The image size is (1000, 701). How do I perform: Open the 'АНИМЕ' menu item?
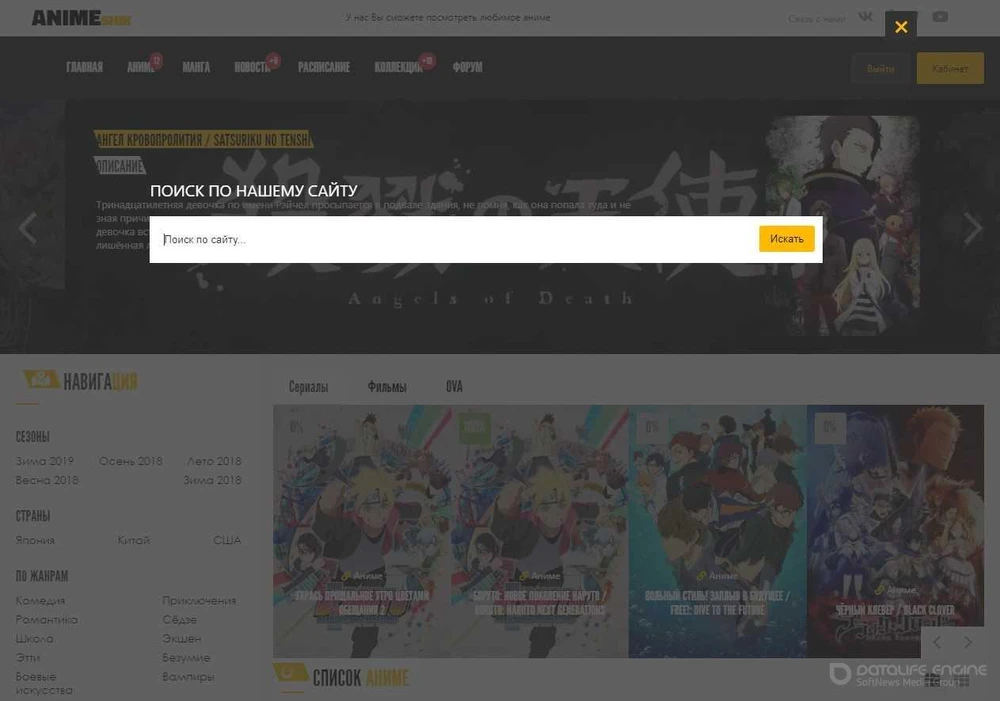point(141,67)
